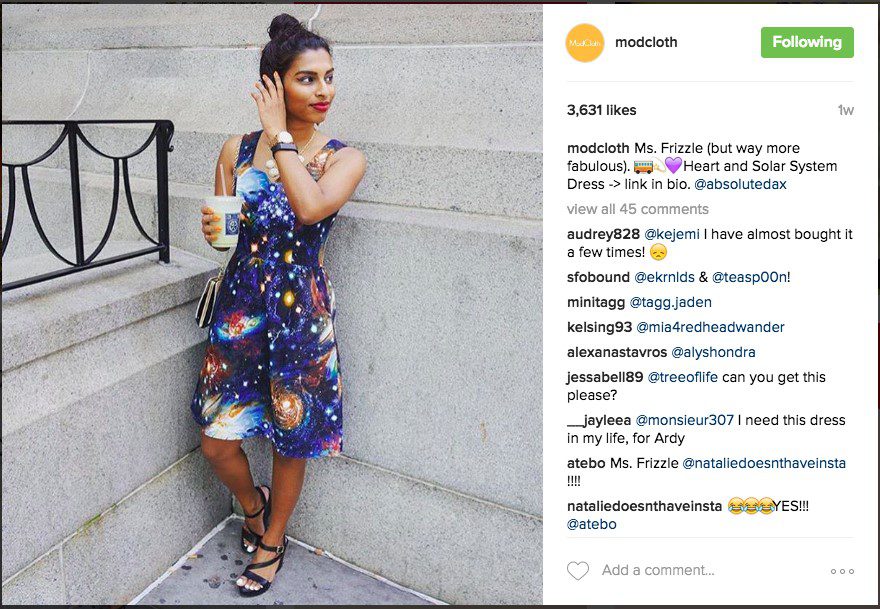Open audrey828's profile from comments
This screenshot has height=609, width=880.
point(603,234)
